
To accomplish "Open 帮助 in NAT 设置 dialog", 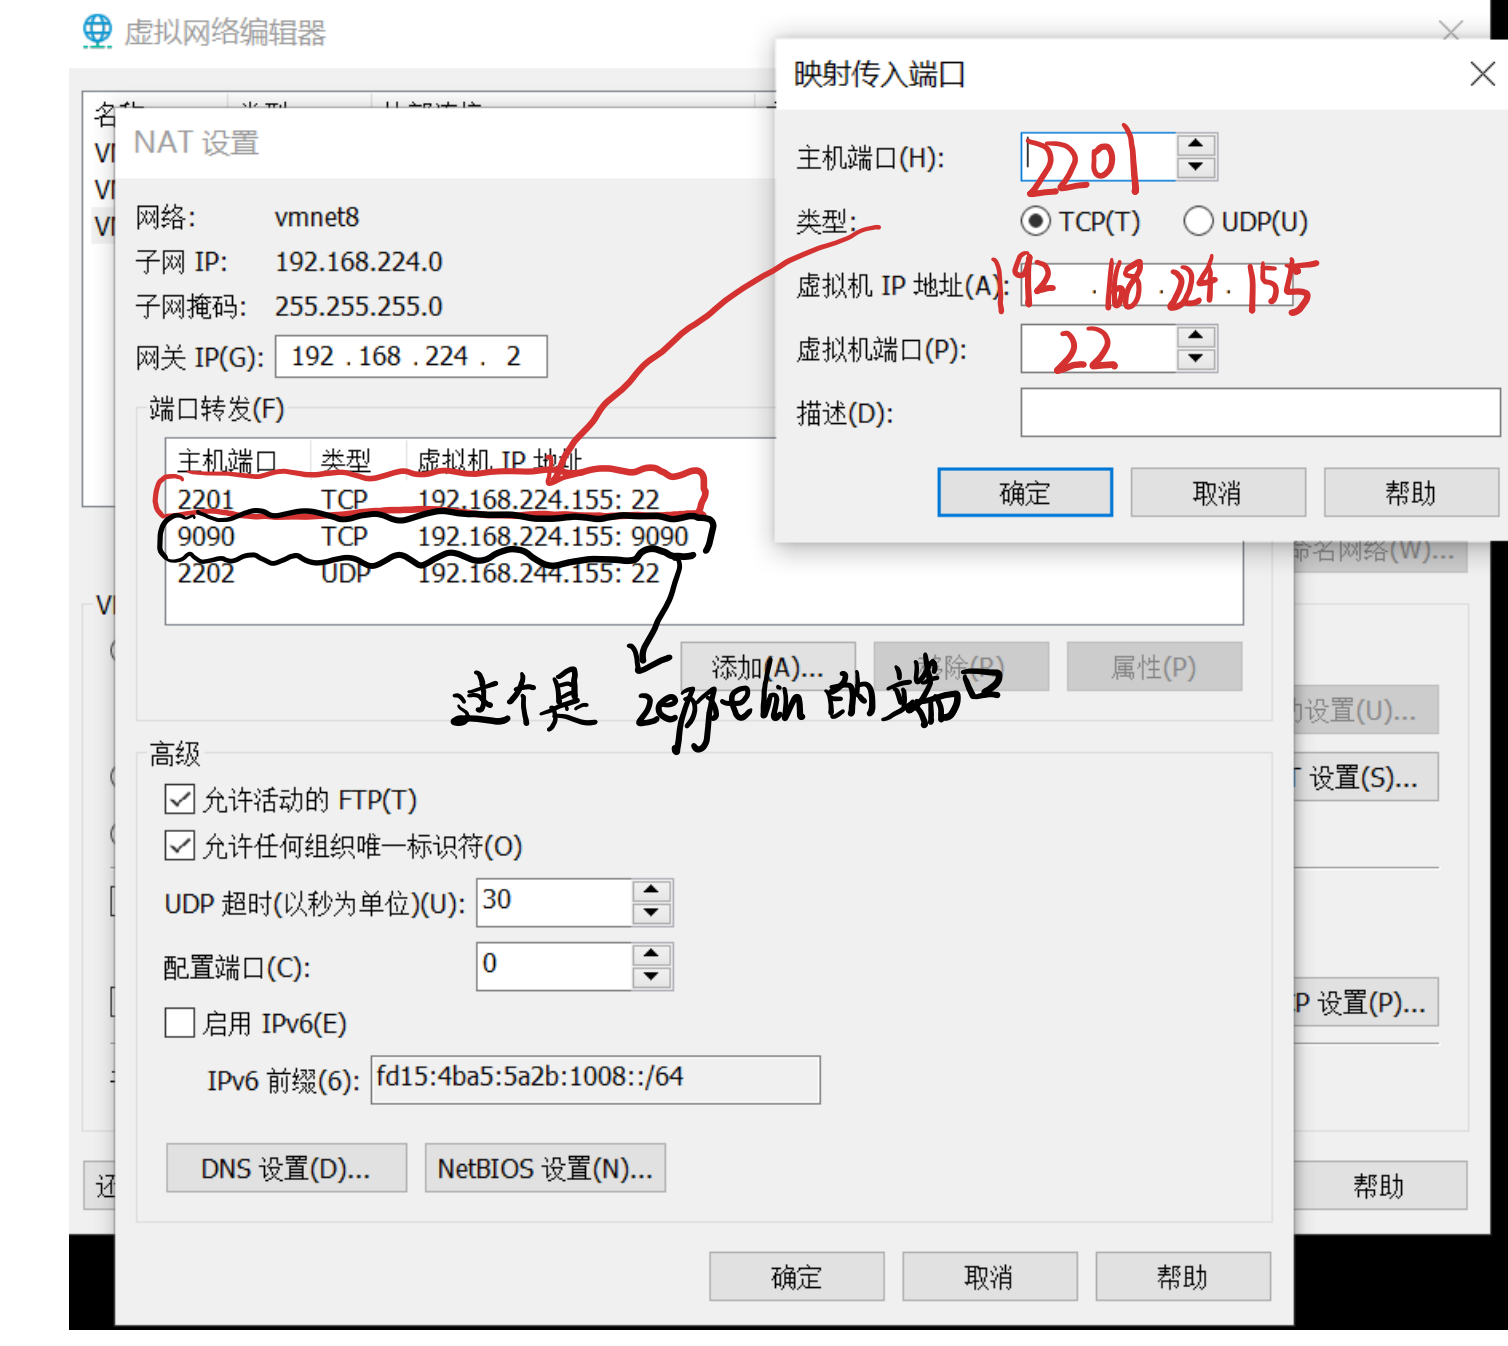I will pyautogui.click(x=1183, y=1276).
